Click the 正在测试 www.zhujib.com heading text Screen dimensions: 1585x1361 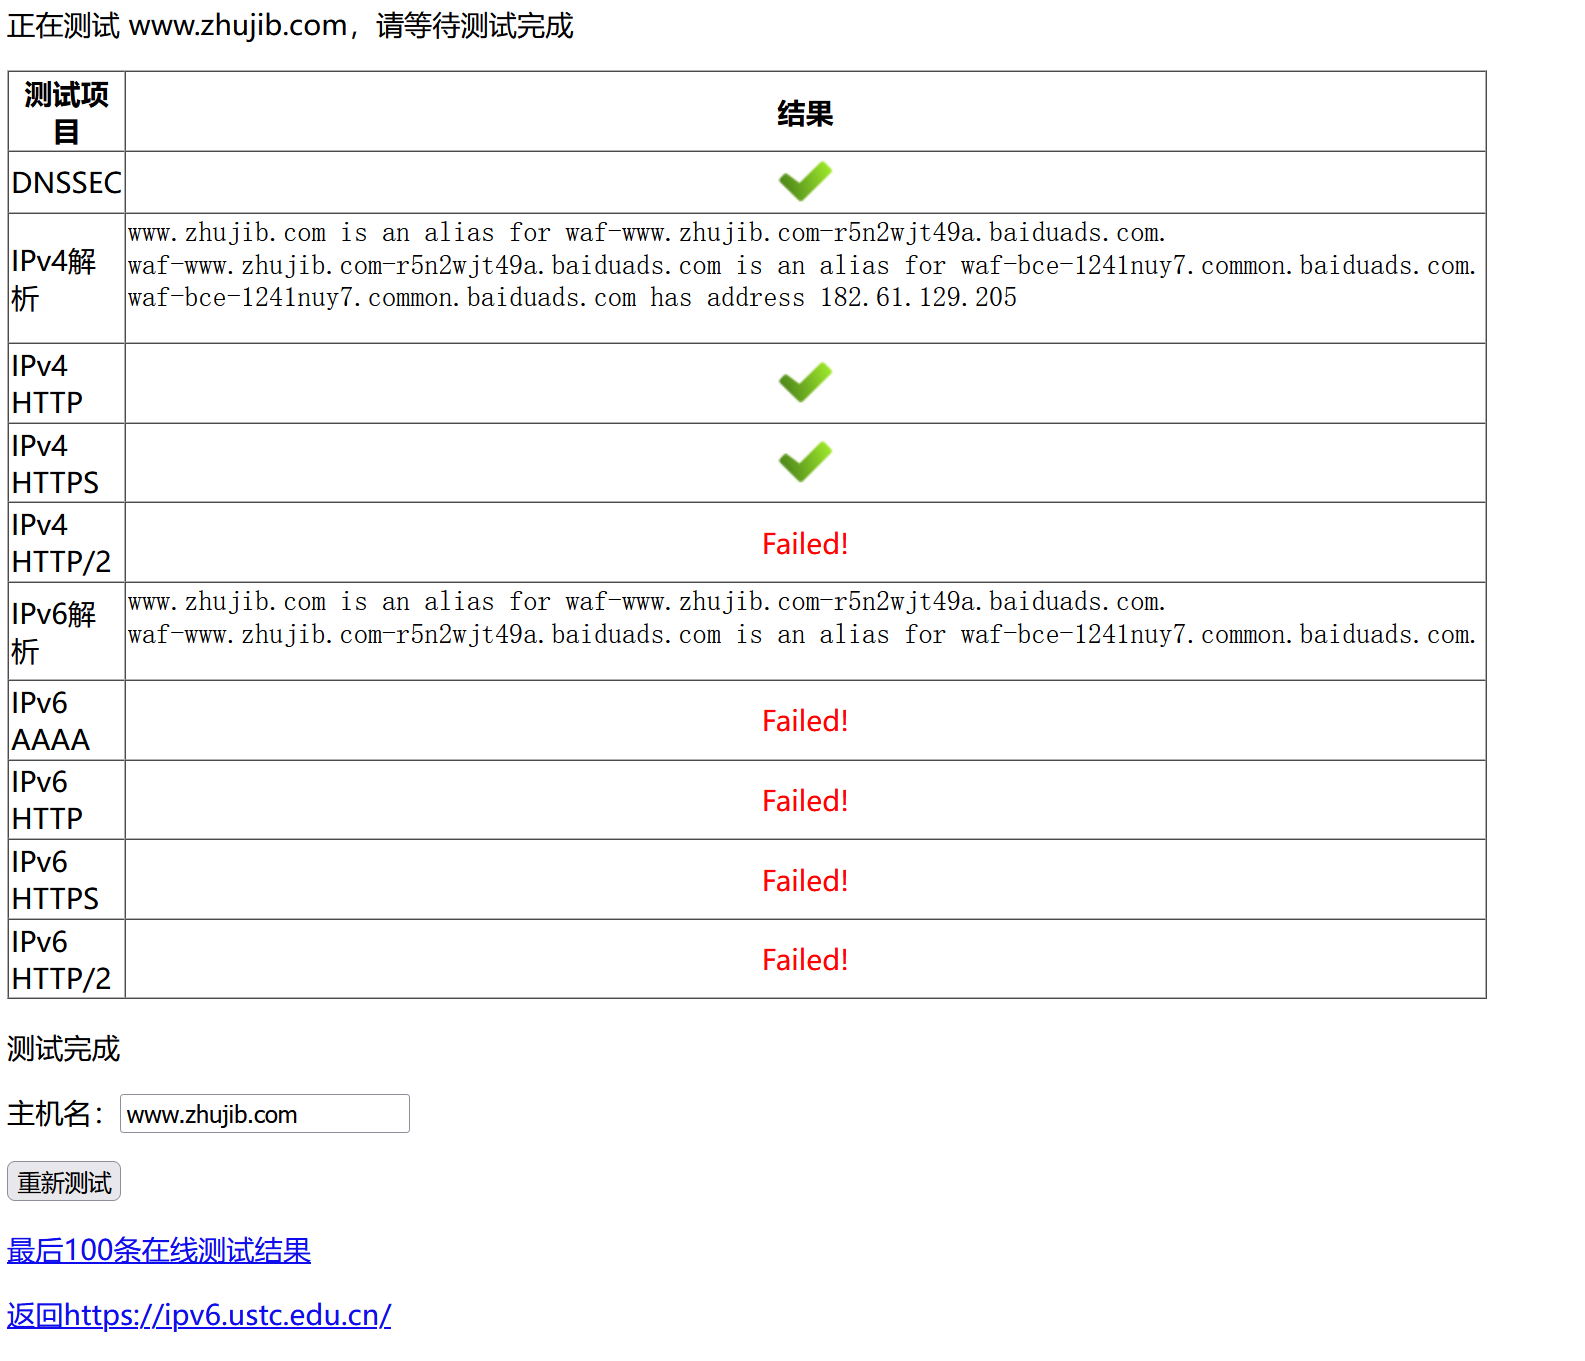click(x=290, y=25)
